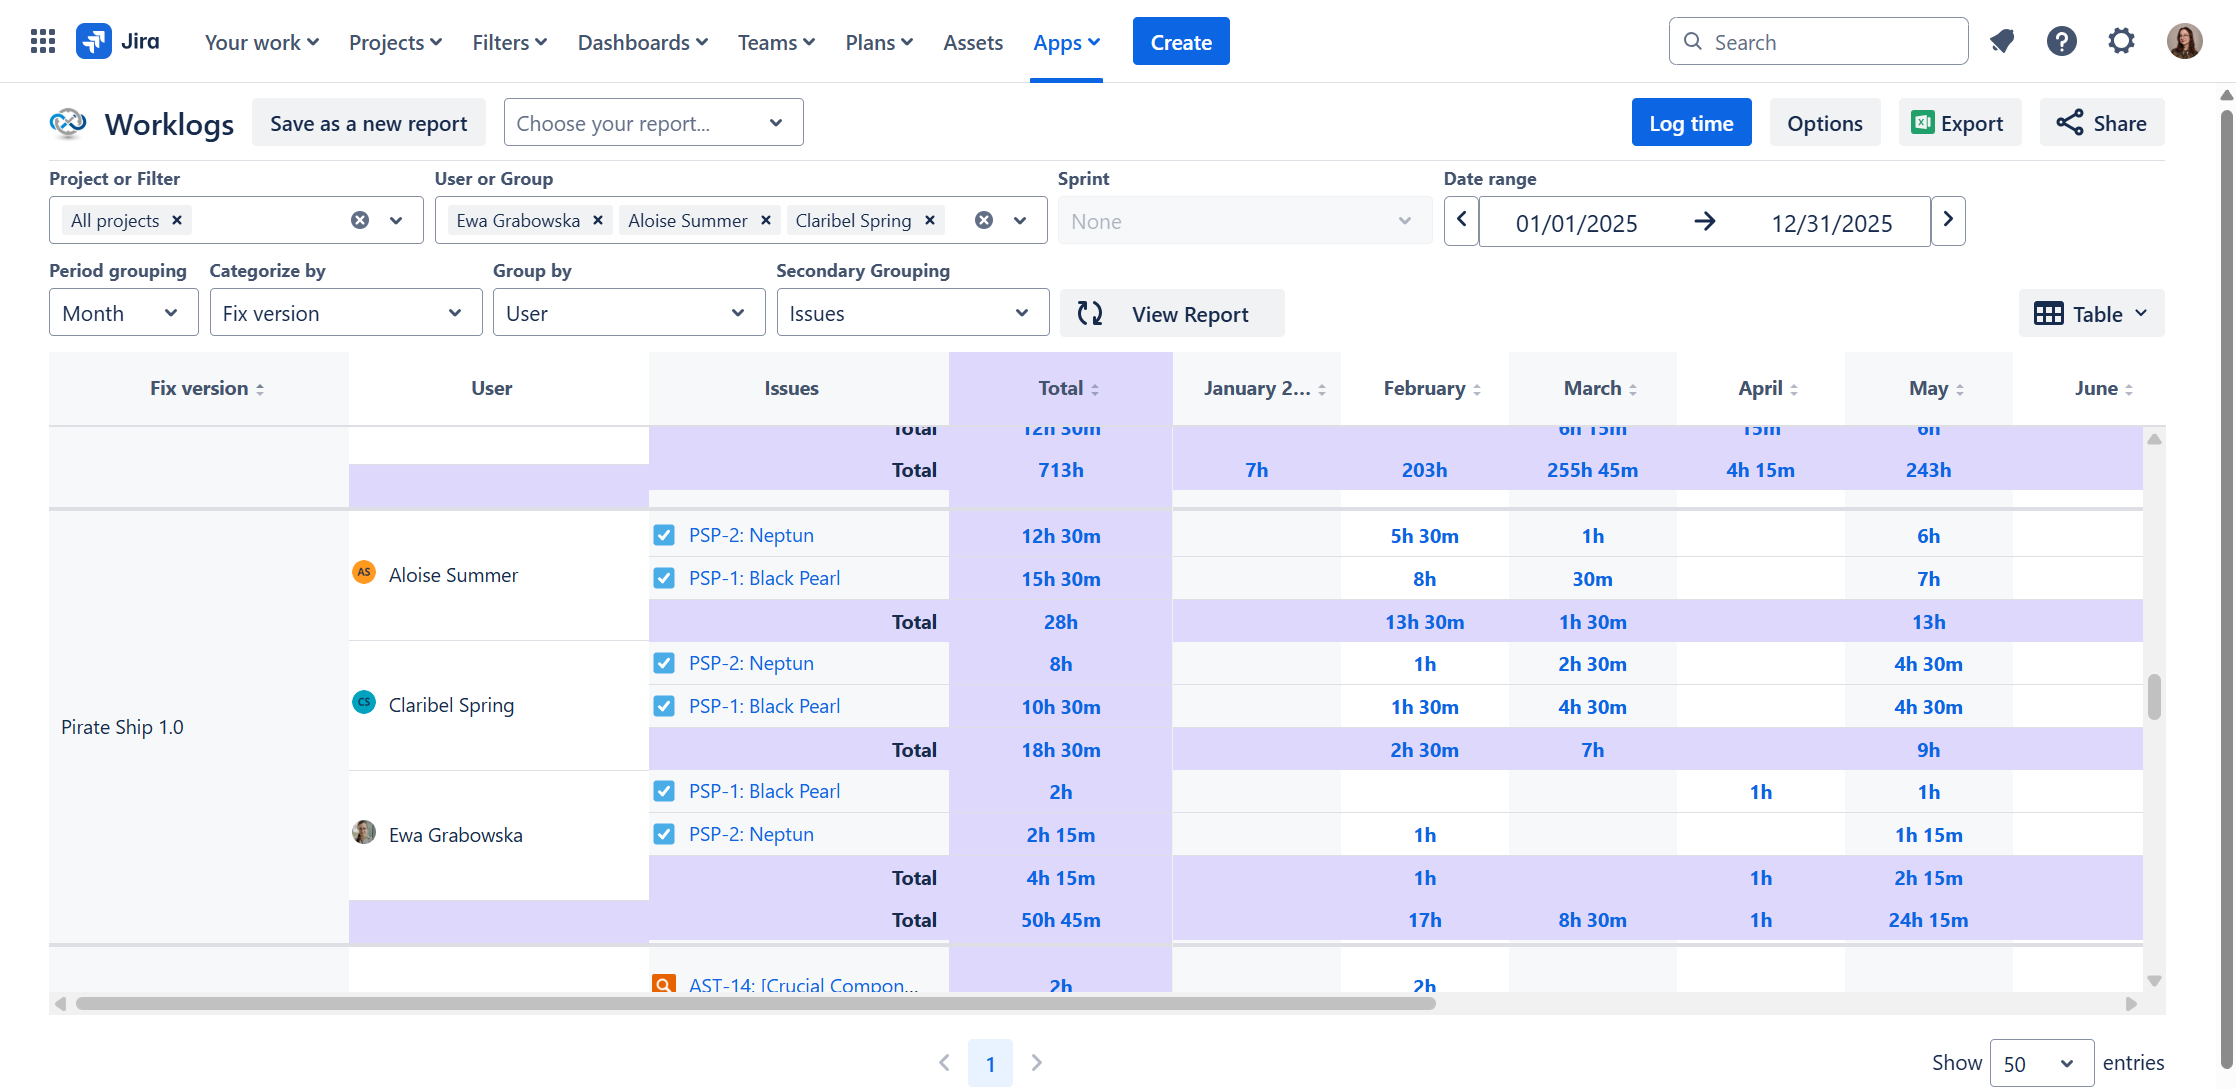Toggle PSP-2 Neptun checkbox for Claribel Spring
Screen dimensions: 2236x1089
(664, 663)
